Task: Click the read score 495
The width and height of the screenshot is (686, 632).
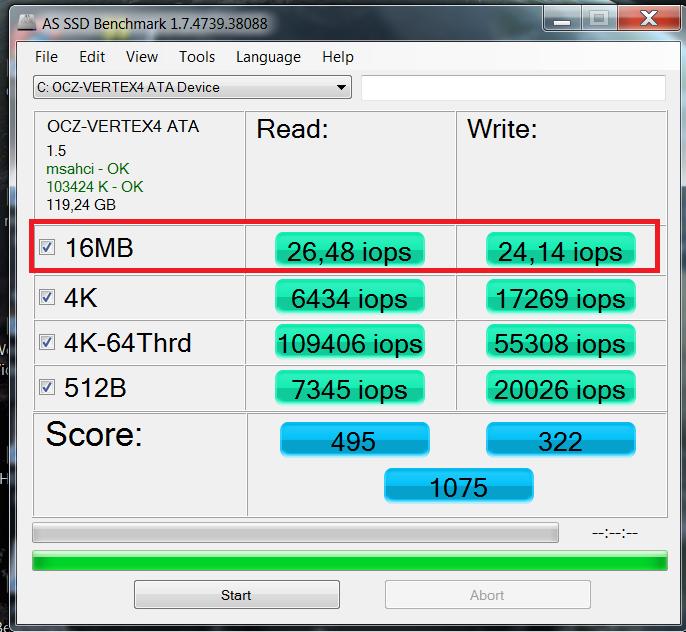Action: pyautogui.click(x=354, y=440)
